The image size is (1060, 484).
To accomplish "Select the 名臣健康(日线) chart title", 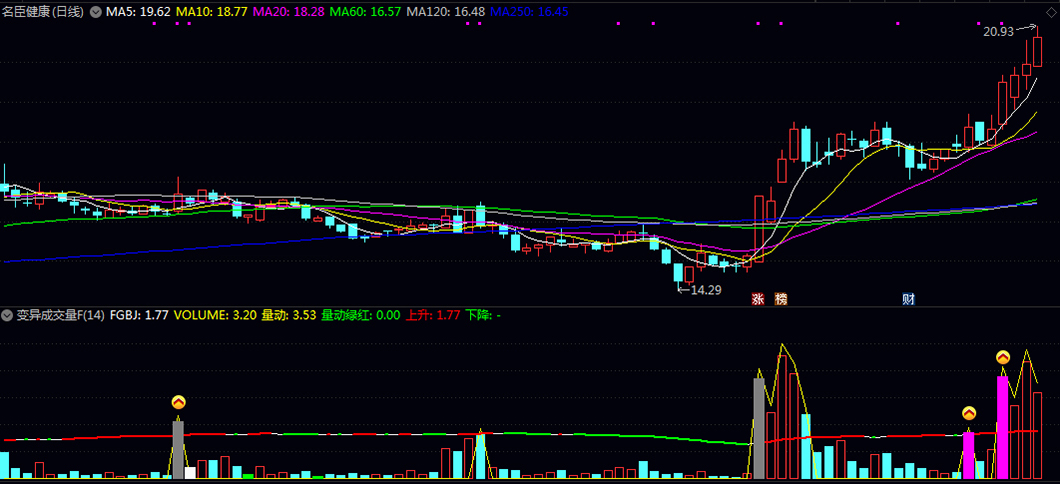I will coord(43,11).
